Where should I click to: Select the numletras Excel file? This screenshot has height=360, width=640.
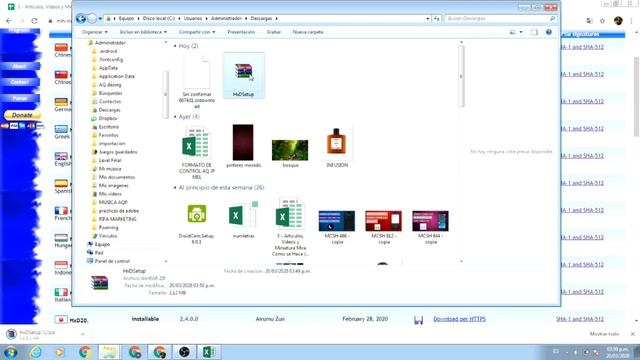[x=243, y=220]
